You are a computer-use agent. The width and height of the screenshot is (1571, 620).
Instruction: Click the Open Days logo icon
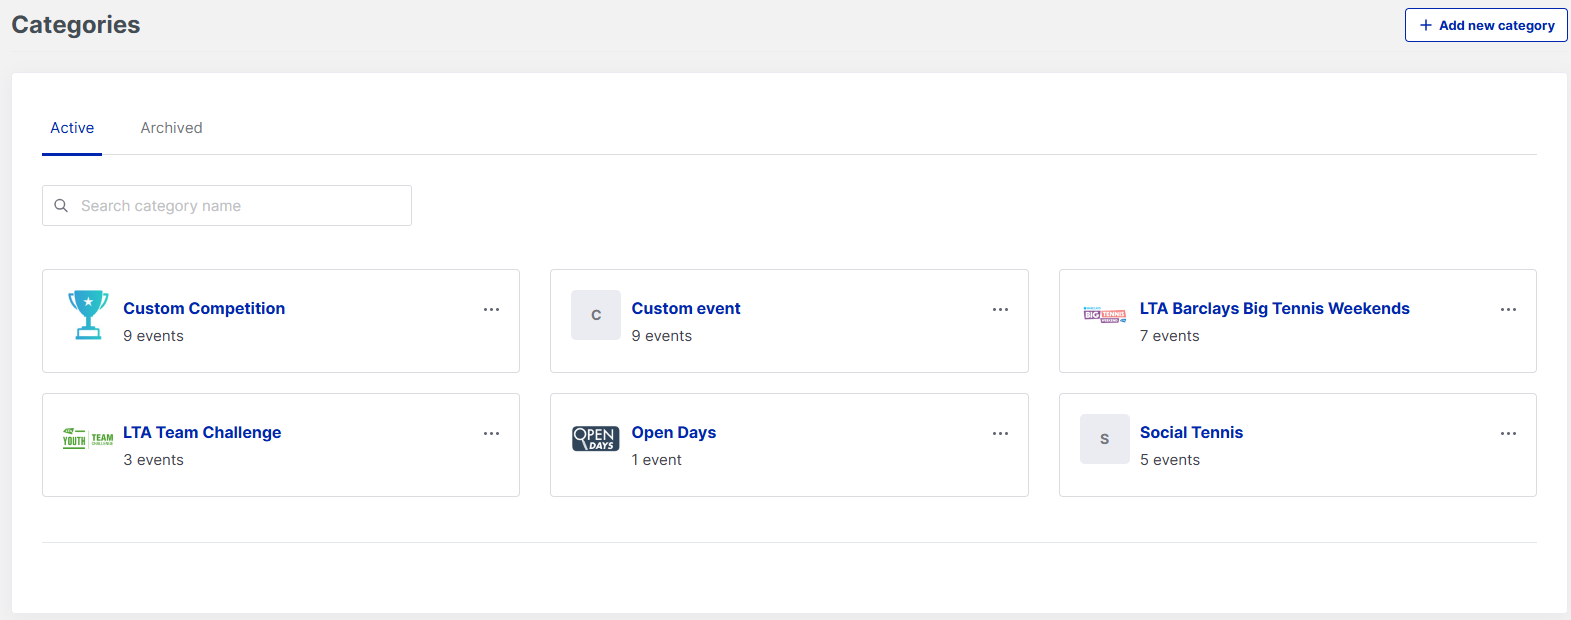click(x=596, y=439)
